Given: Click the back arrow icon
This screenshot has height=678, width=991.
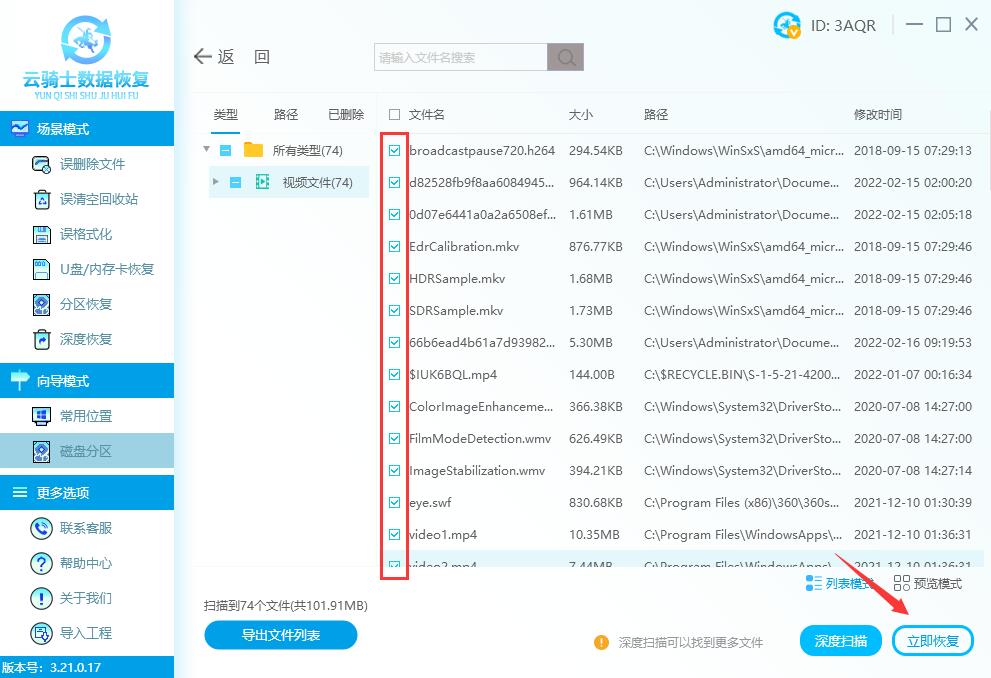Looking at the screenshot, I should [202, 57].
